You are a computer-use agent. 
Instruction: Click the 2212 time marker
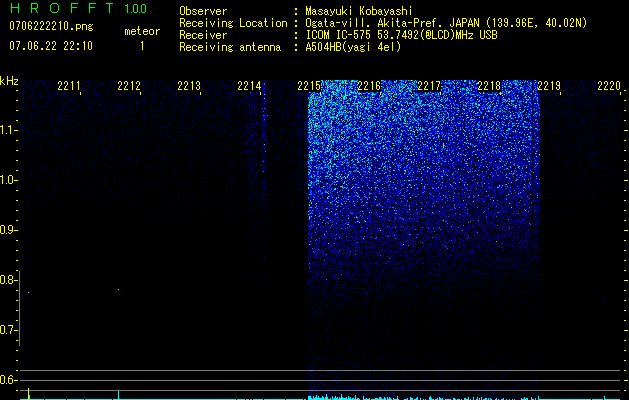[129, 86]
